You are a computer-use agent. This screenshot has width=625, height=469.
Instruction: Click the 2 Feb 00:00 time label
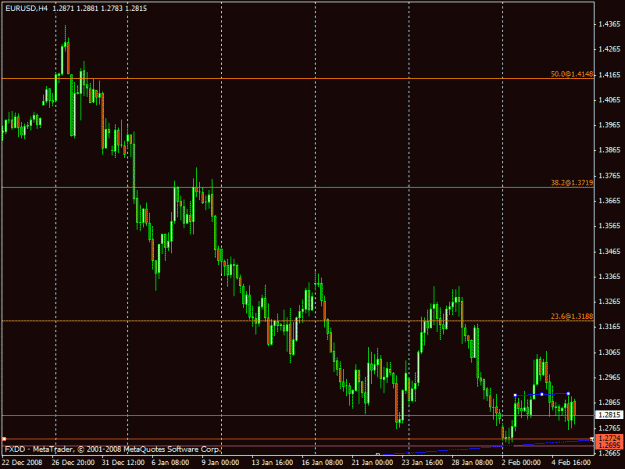pyautogui.click(x=521, y=462)
